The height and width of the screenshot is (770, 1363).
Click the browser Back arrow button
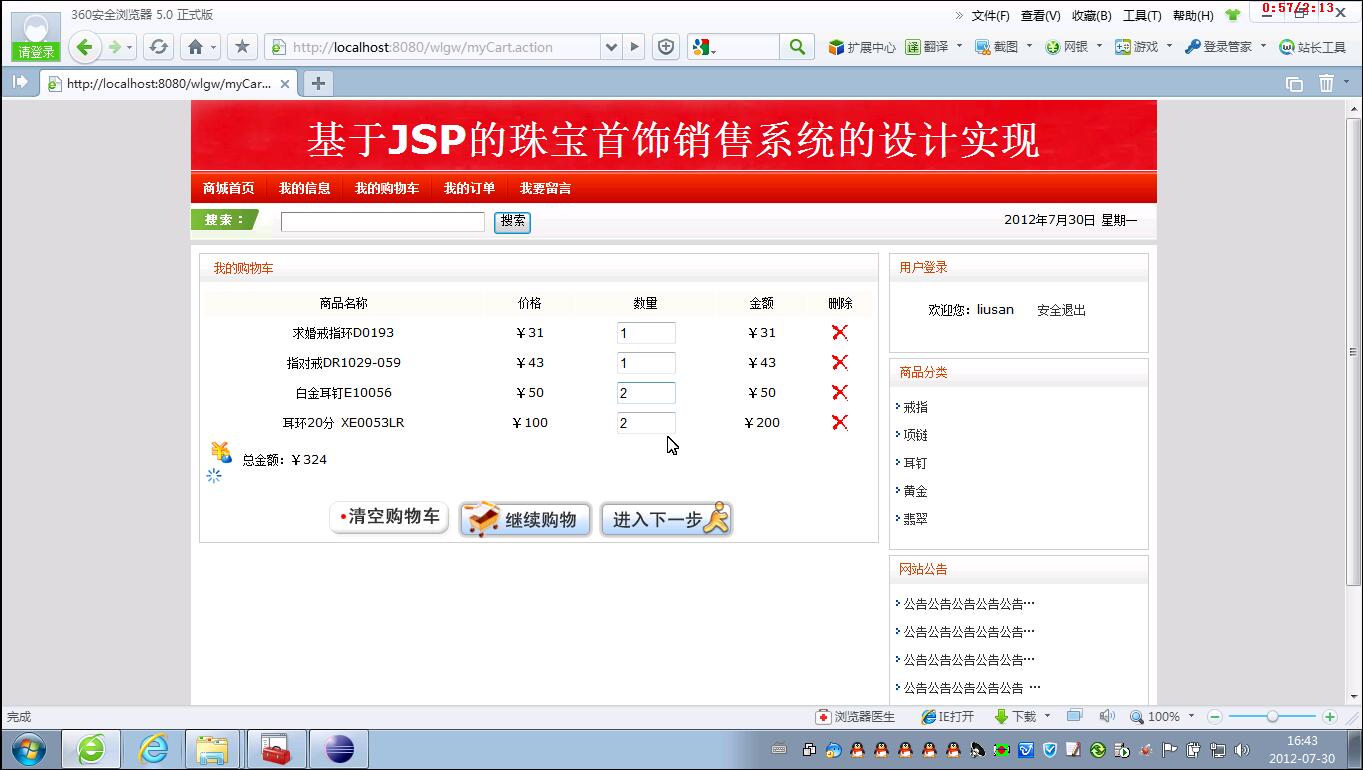click(x=85, y=47)
